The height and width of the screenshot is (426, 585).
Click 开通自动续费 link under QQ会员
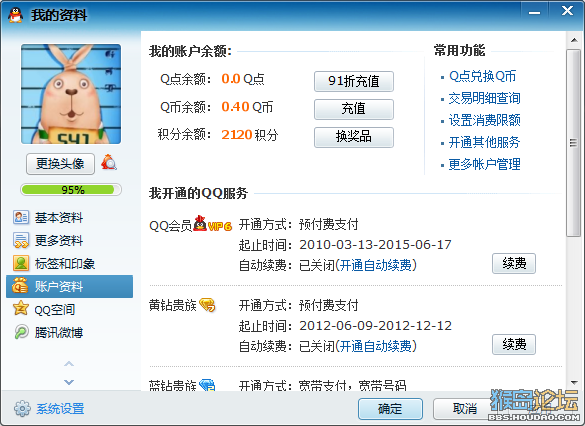point(376,265)
